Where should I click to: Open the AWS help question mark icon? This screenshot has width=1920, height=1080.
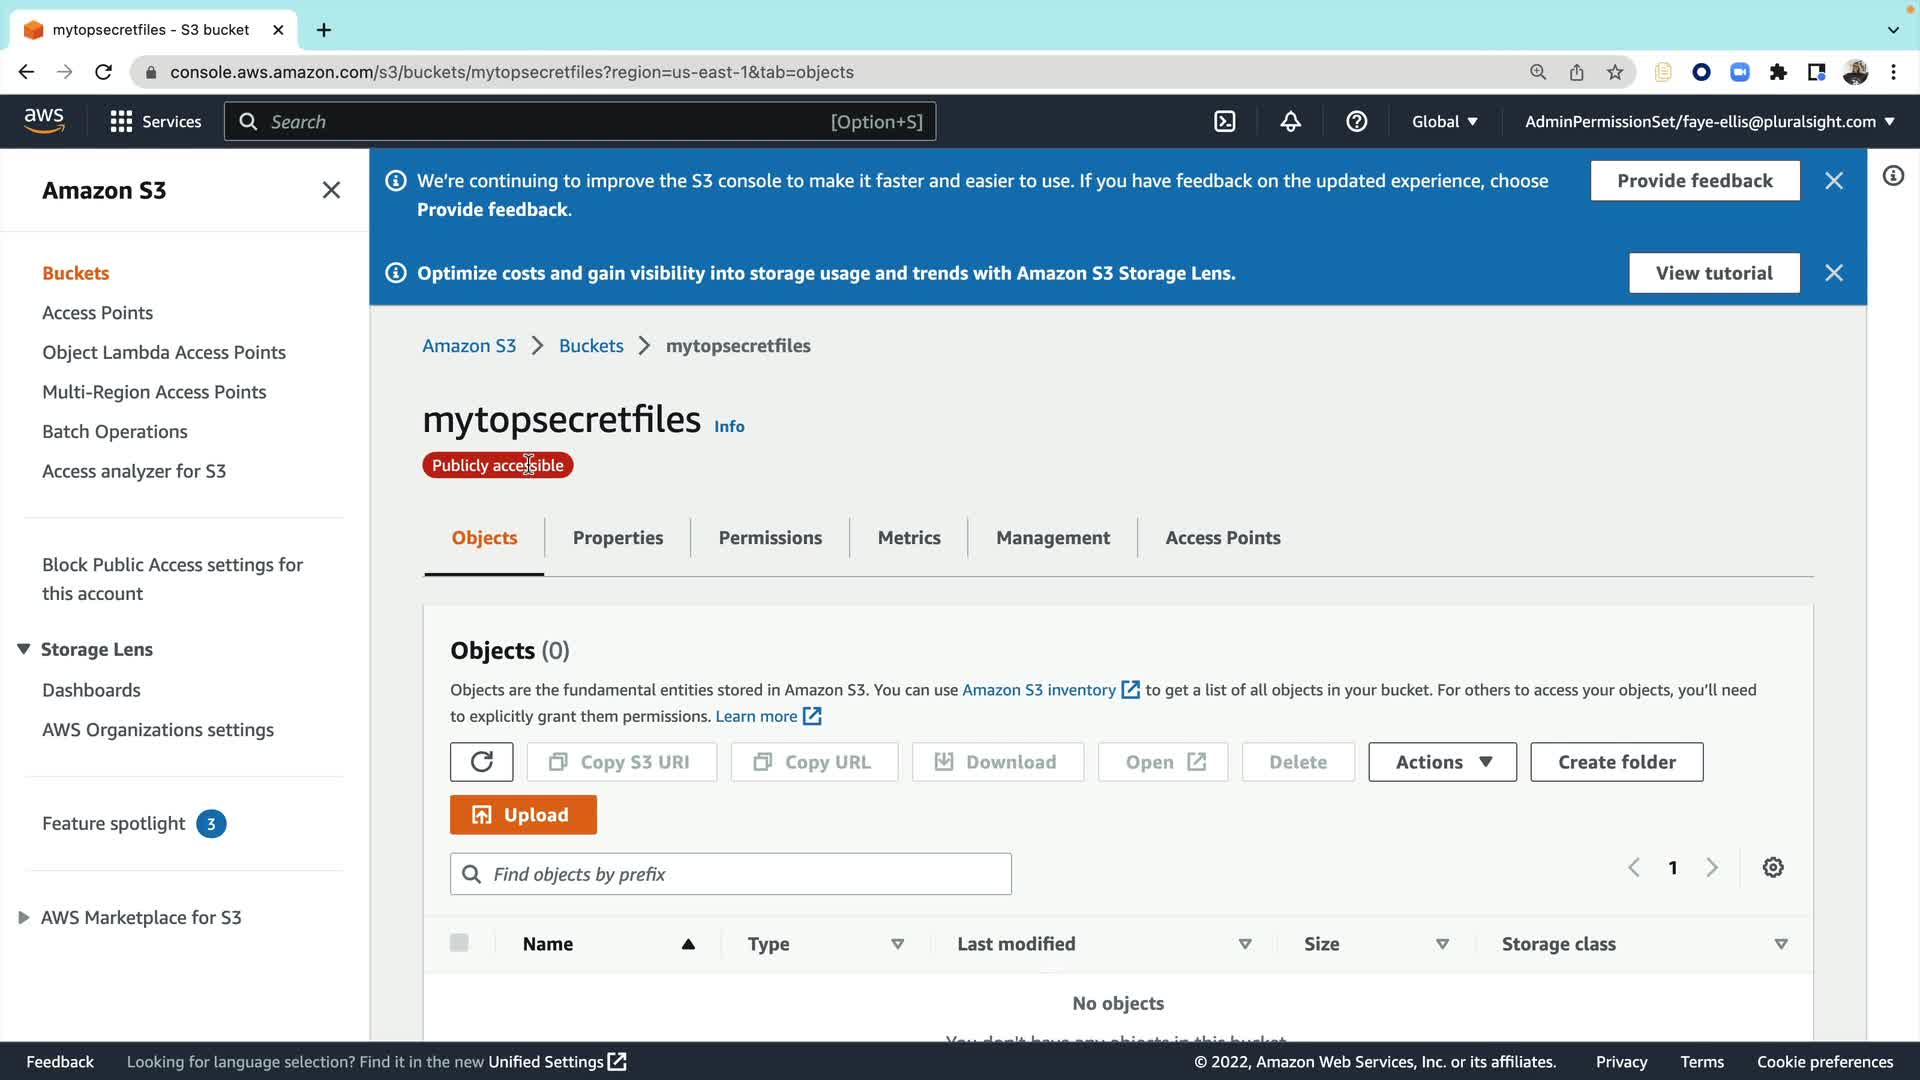point(1356,121)
